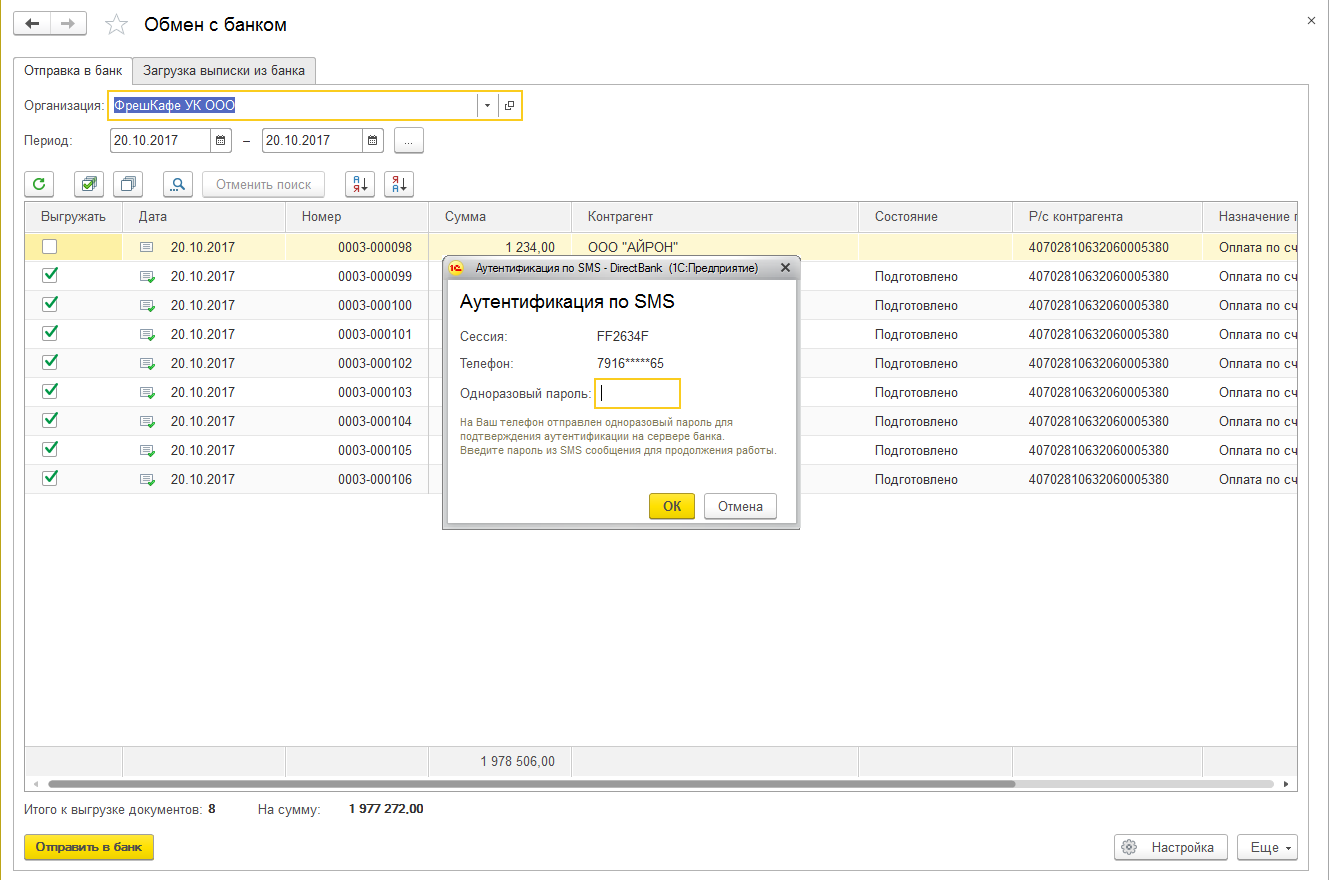Open search with the magnifier icon
1329x880 pixels.
coord(178,184)
